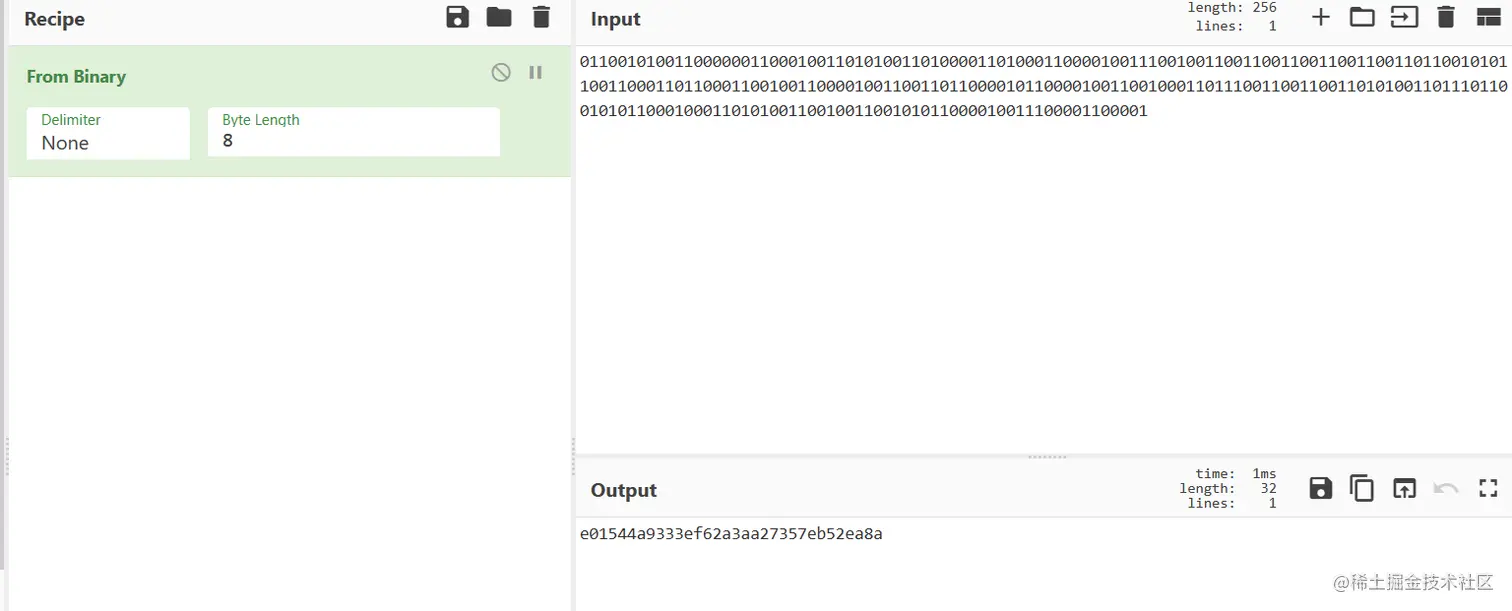Screen dimensions: 1512x611
Task: Disable the From Binary operation
Action: pos(501,72)
